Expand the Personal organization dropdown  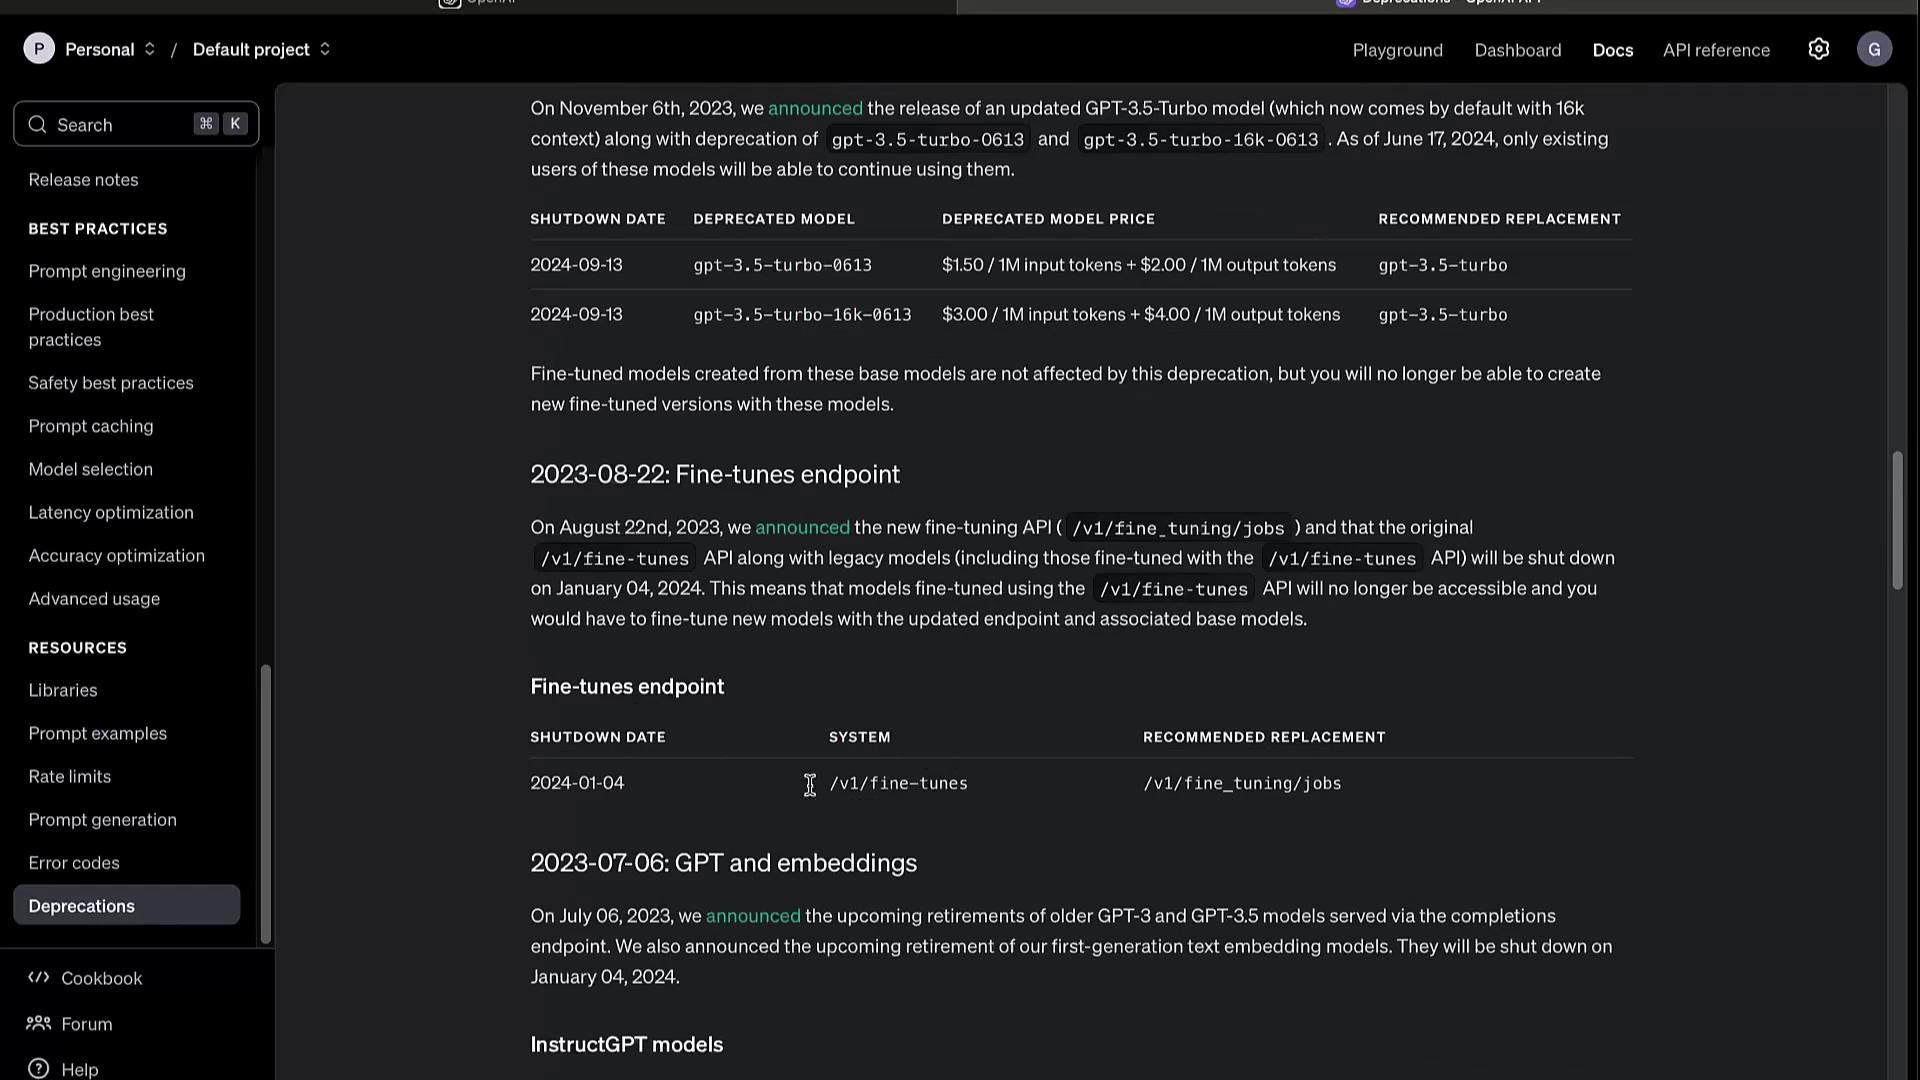[x=110, y=49]
